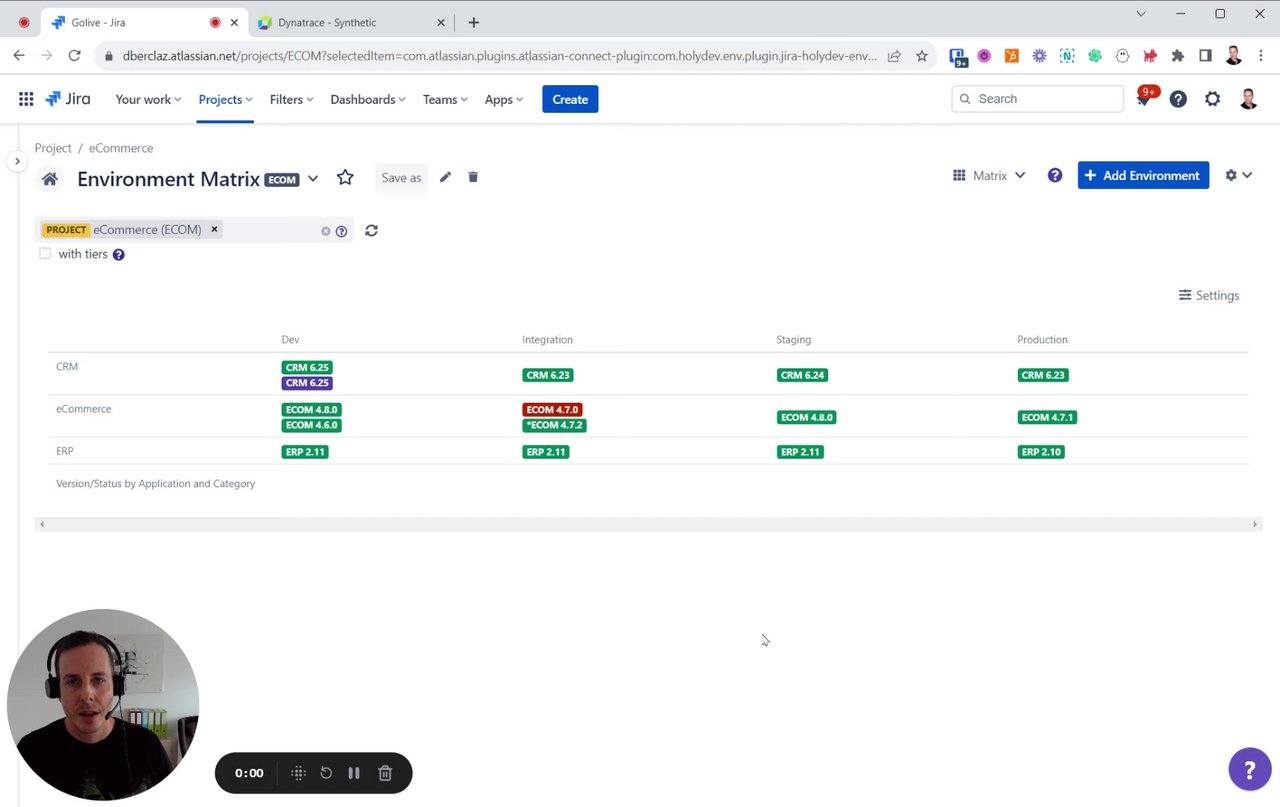The width and height of the screenshot is (1280, 807).
Task: Remove the eCommerce (ECOM) project chip
Action: click(214, 229)
